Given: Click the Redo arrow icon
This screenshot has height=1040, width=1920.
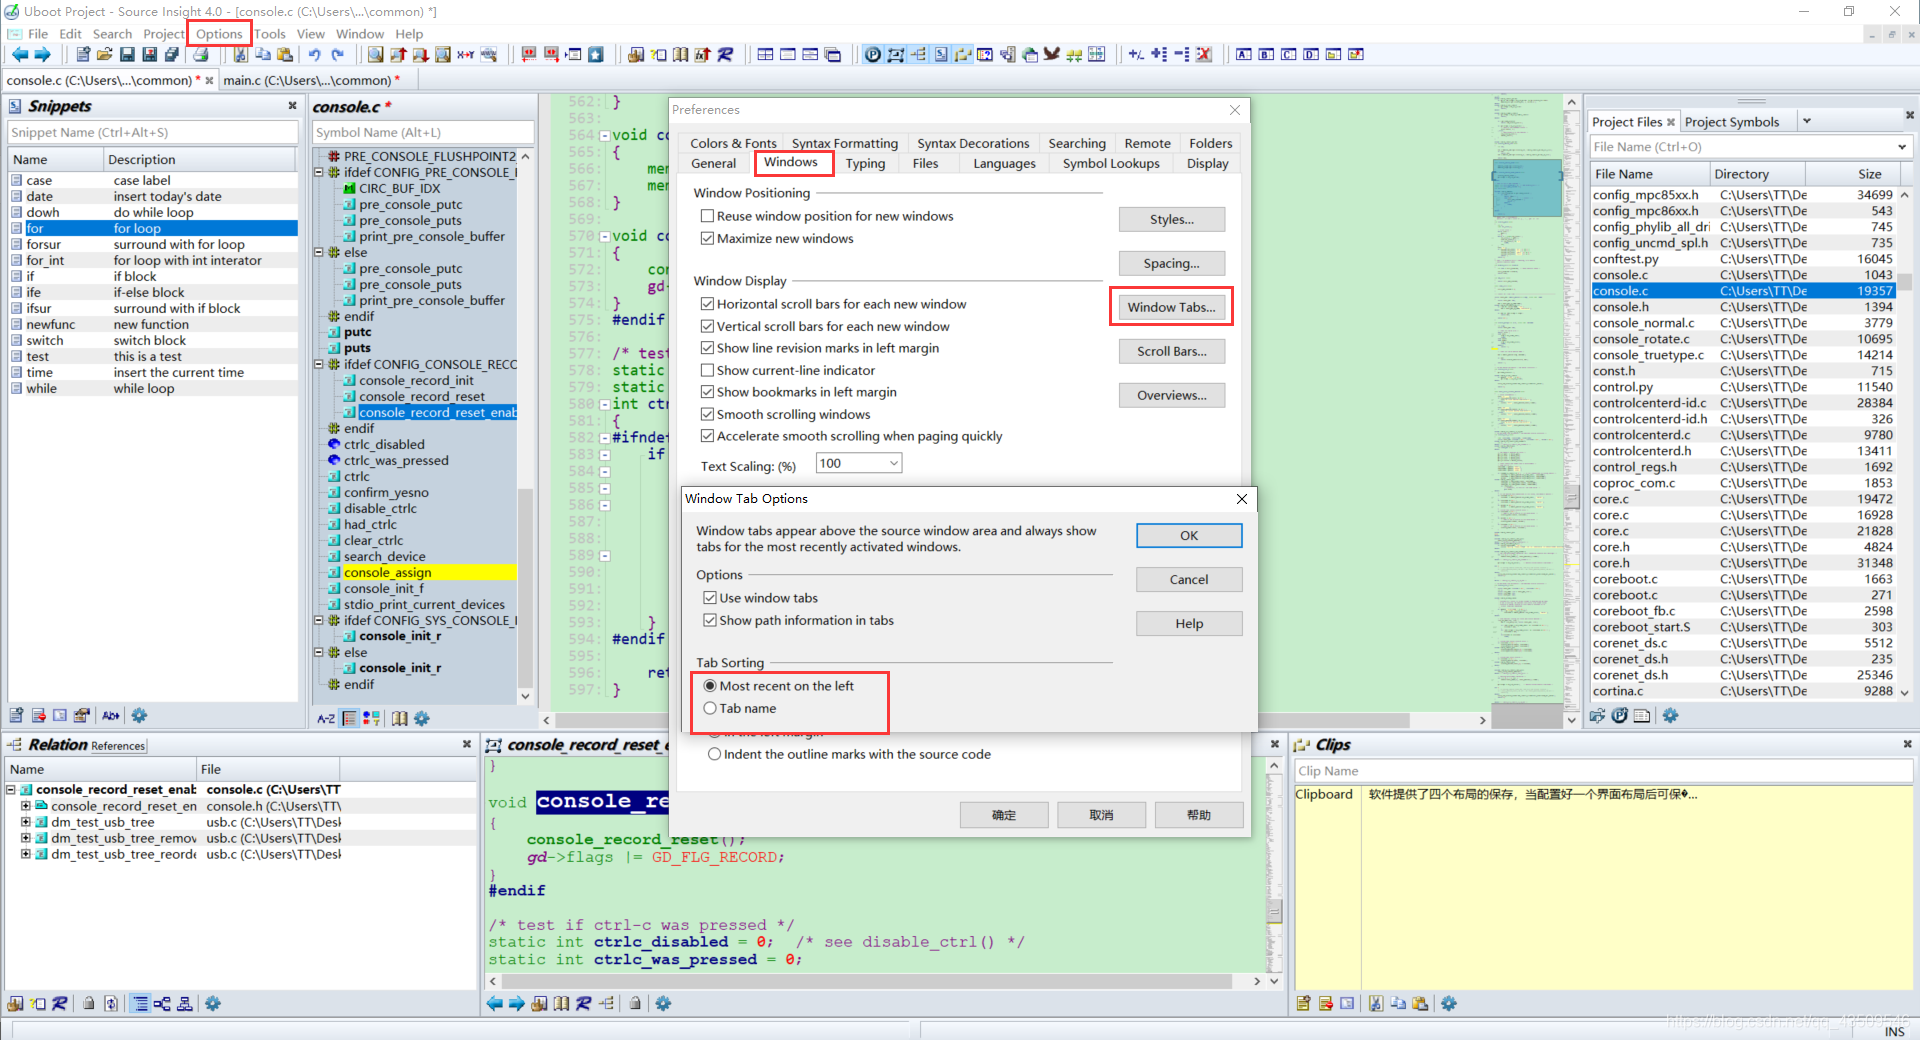Looking at the screenshot, I should coord(338,54).
